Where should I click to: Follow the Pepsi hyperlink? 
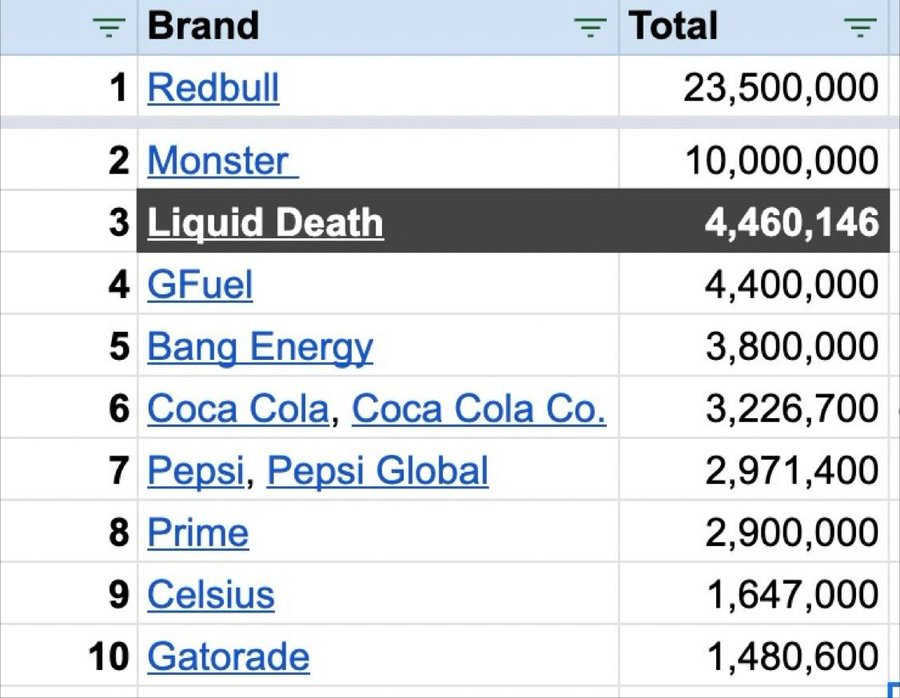pos(196,472)
